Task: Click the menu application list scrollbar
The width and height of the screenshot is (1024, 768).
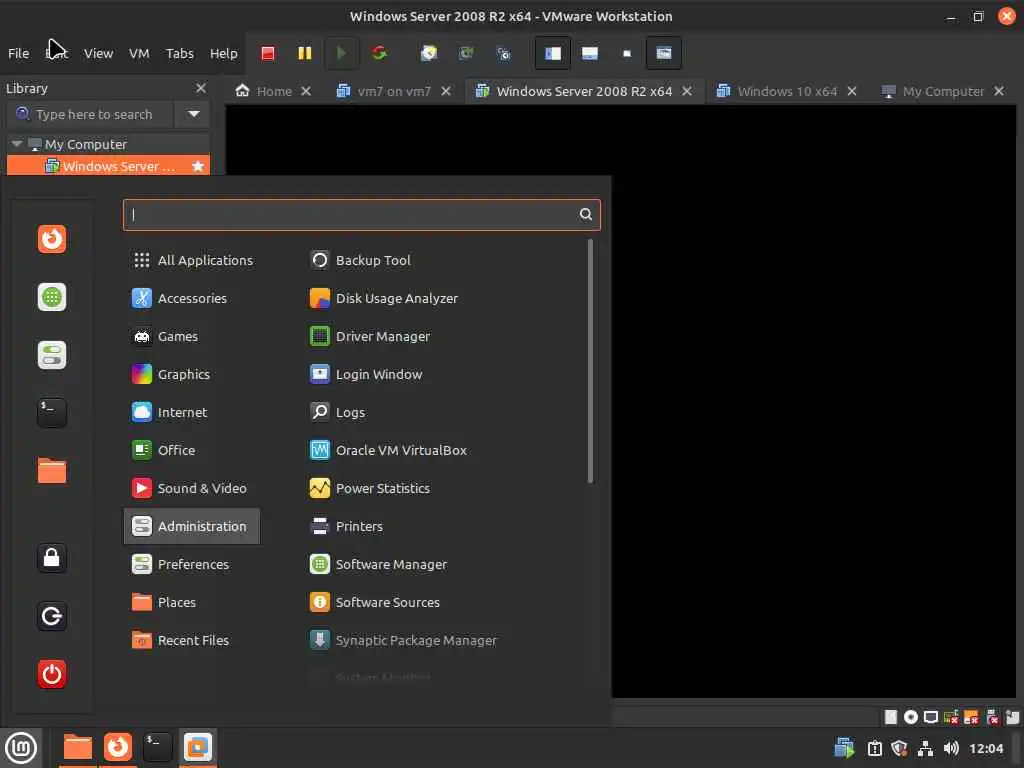Action: (590, 361)
